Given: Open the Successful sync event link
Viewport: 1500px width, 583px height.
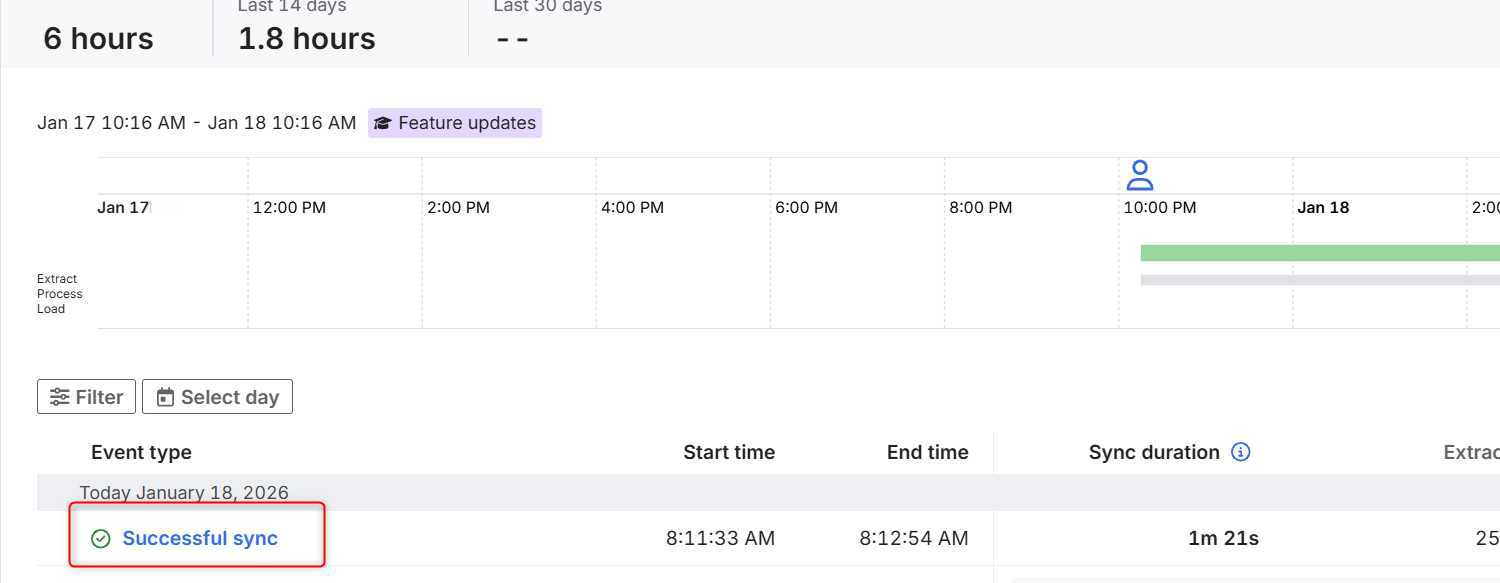Looking at the screenshot, I should click(x=200, y=538).
